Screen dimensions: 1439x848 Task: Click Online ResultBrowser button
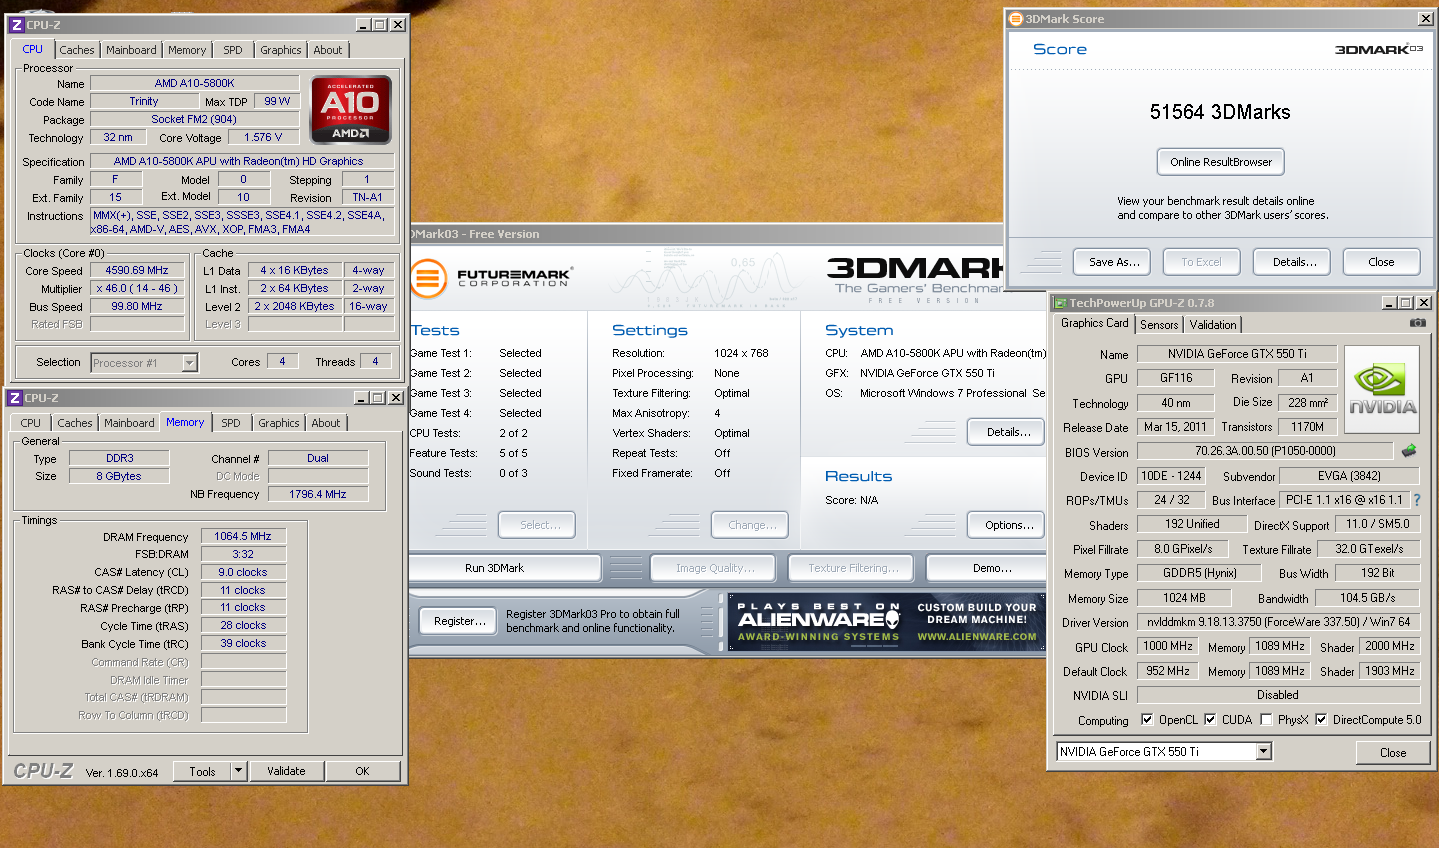tap(1221, 162)
